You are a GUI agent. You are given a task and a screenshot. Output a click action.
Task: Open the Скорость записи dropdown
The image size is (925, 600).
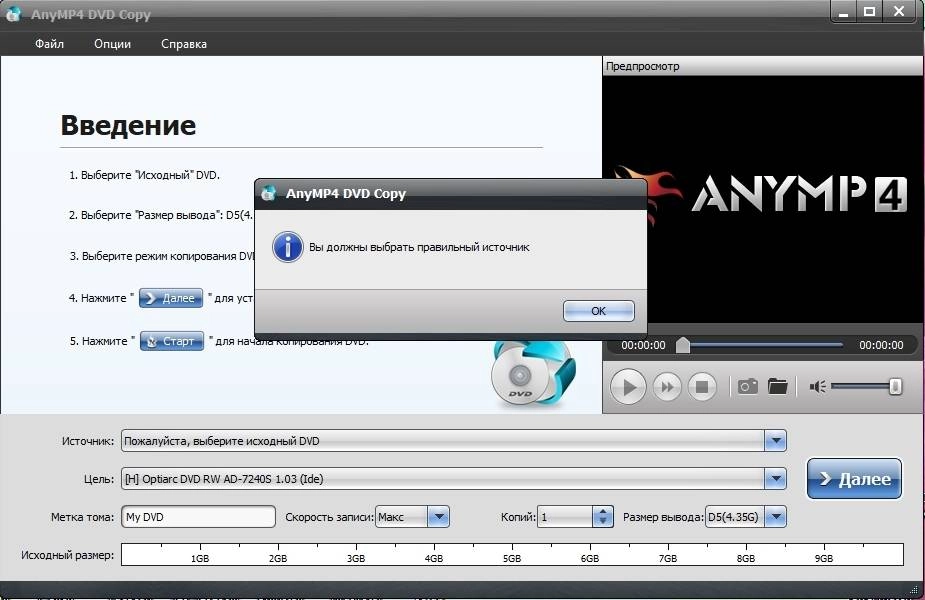438,517
